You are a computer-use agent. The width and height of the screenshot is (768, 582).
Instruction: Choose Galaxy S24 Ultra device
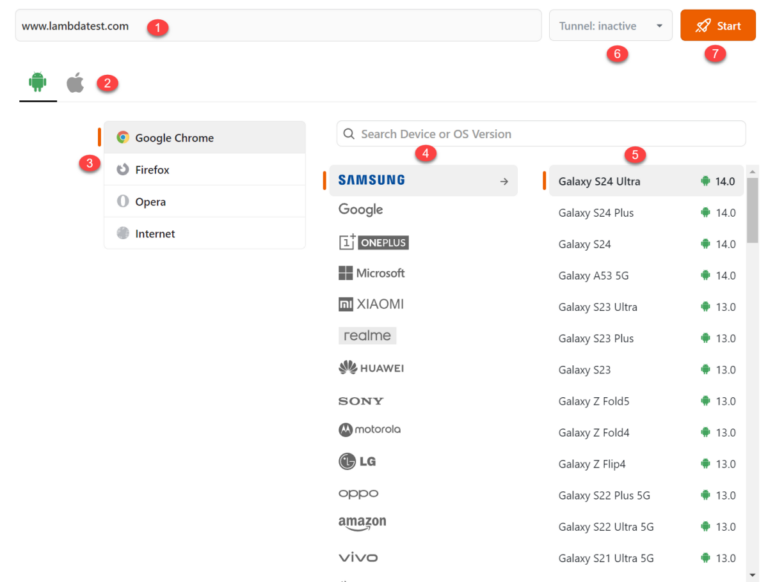point(599,181)
